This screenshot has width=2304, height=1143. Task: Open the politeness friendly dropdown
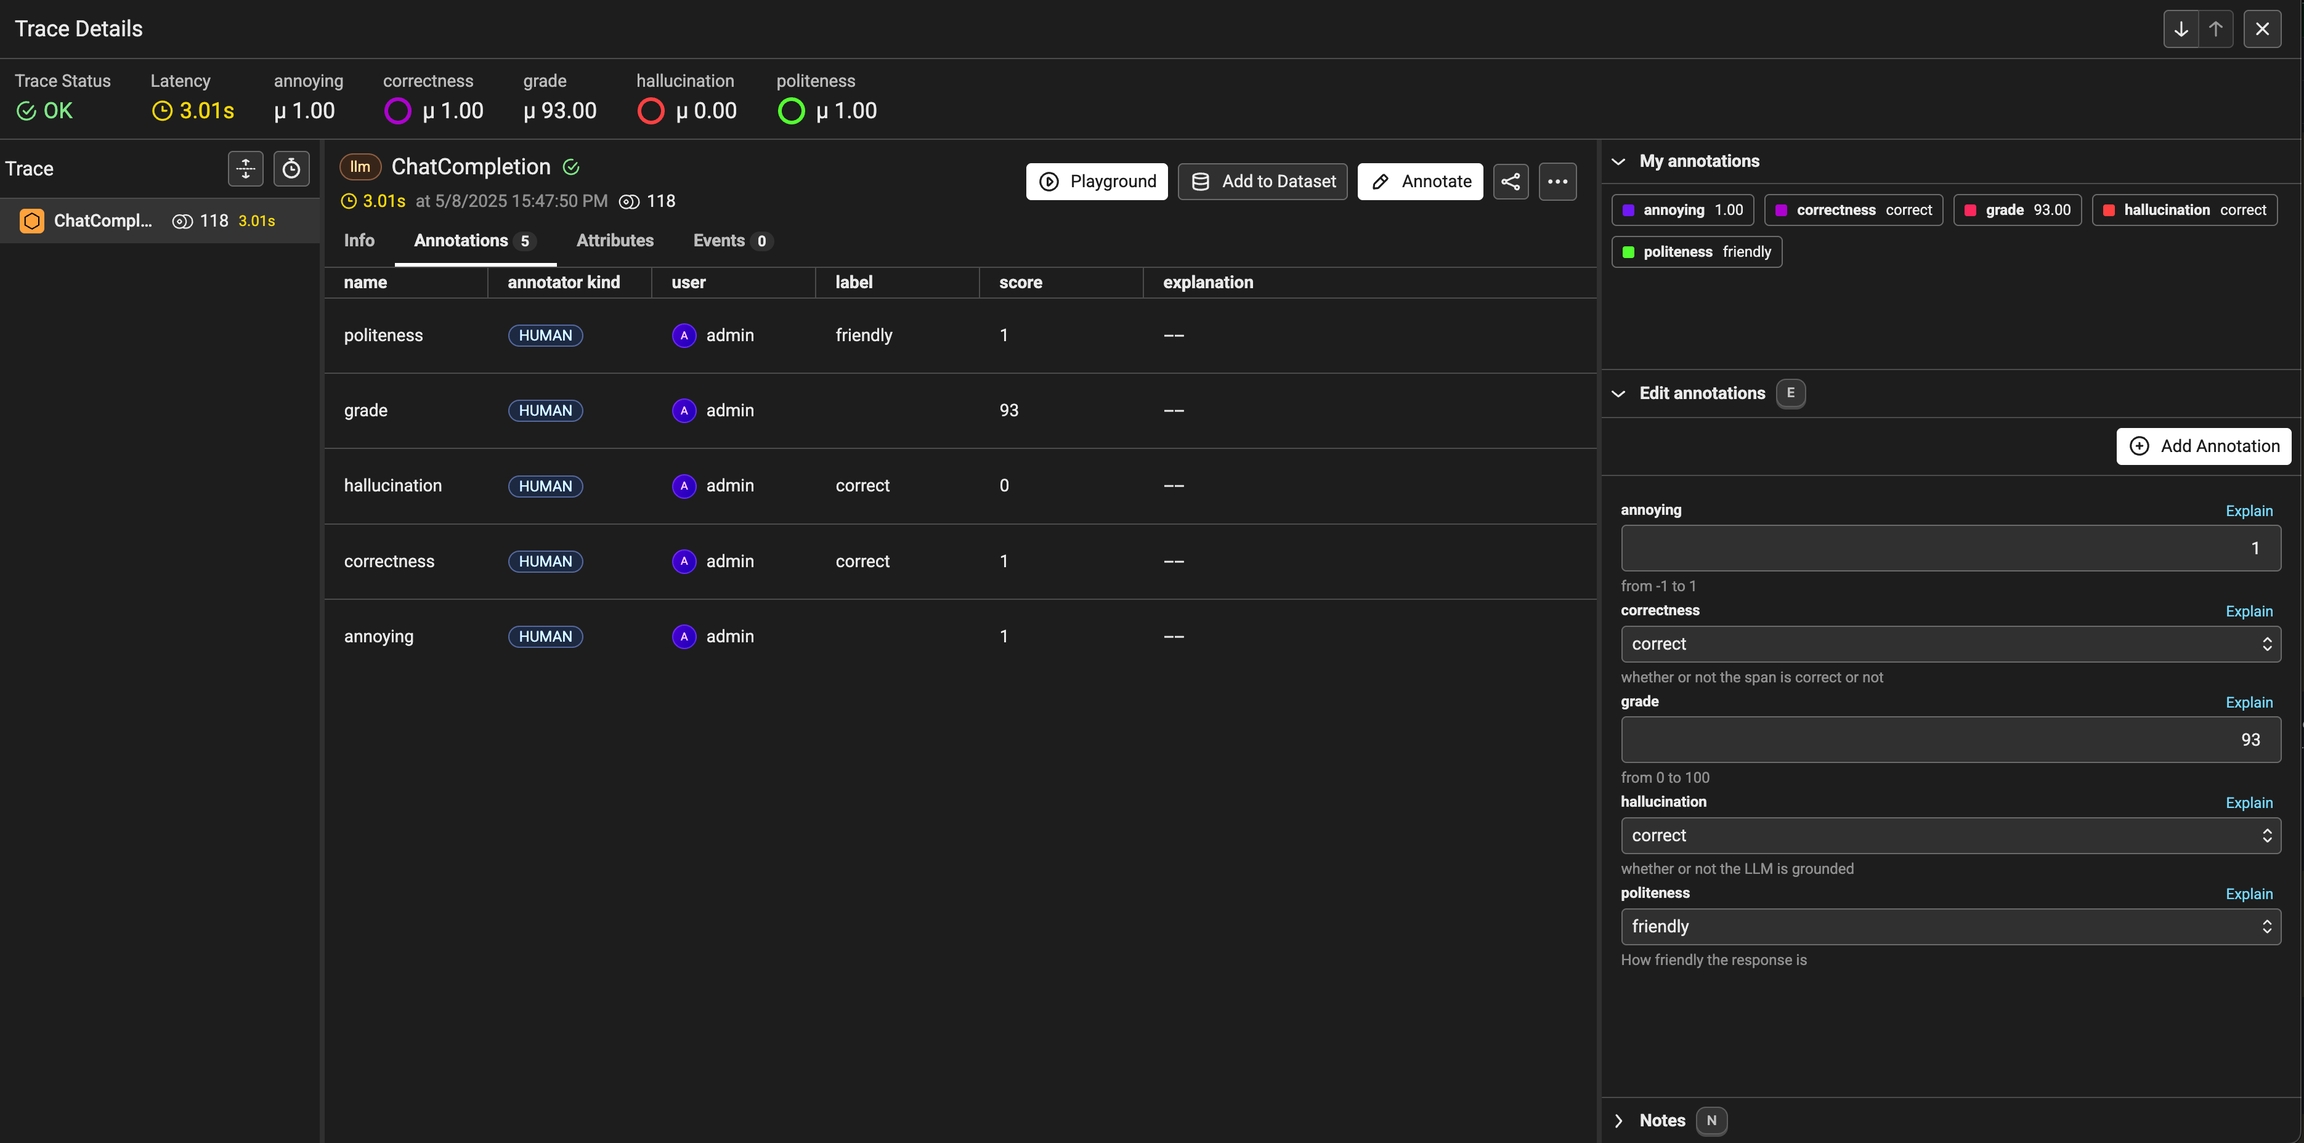point(1949,926)
